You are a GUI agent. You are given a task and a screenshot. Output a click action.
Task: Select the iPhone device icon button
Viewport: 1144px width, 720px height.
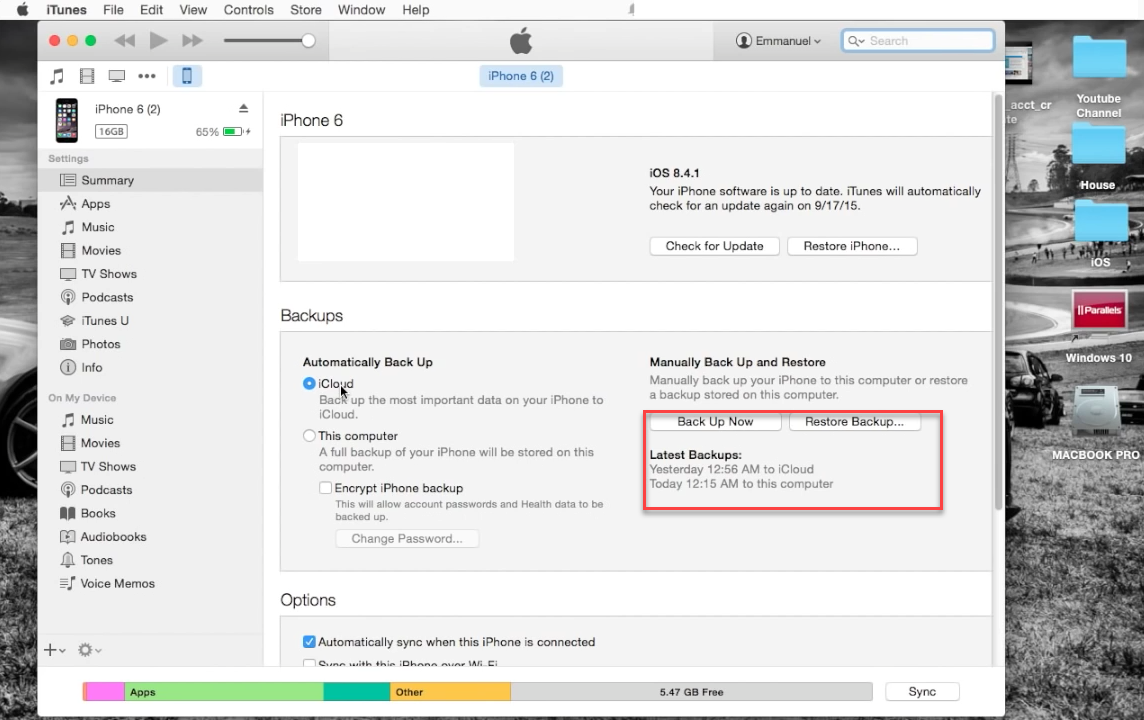(x=187, y=76)
